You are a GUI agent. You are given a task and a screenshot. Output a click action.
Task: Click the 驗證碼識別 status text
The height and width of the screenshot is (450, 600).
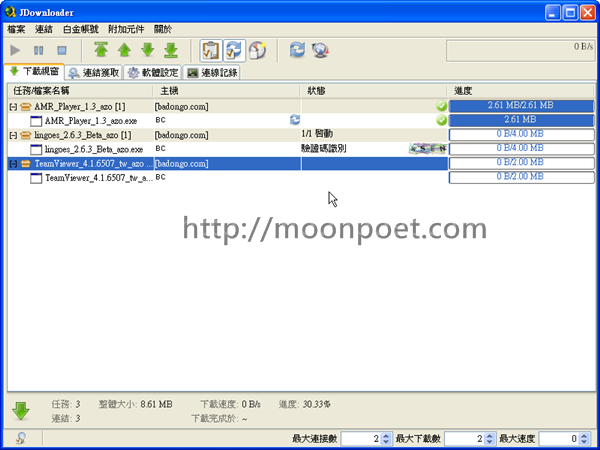click(x=324, y=149)
